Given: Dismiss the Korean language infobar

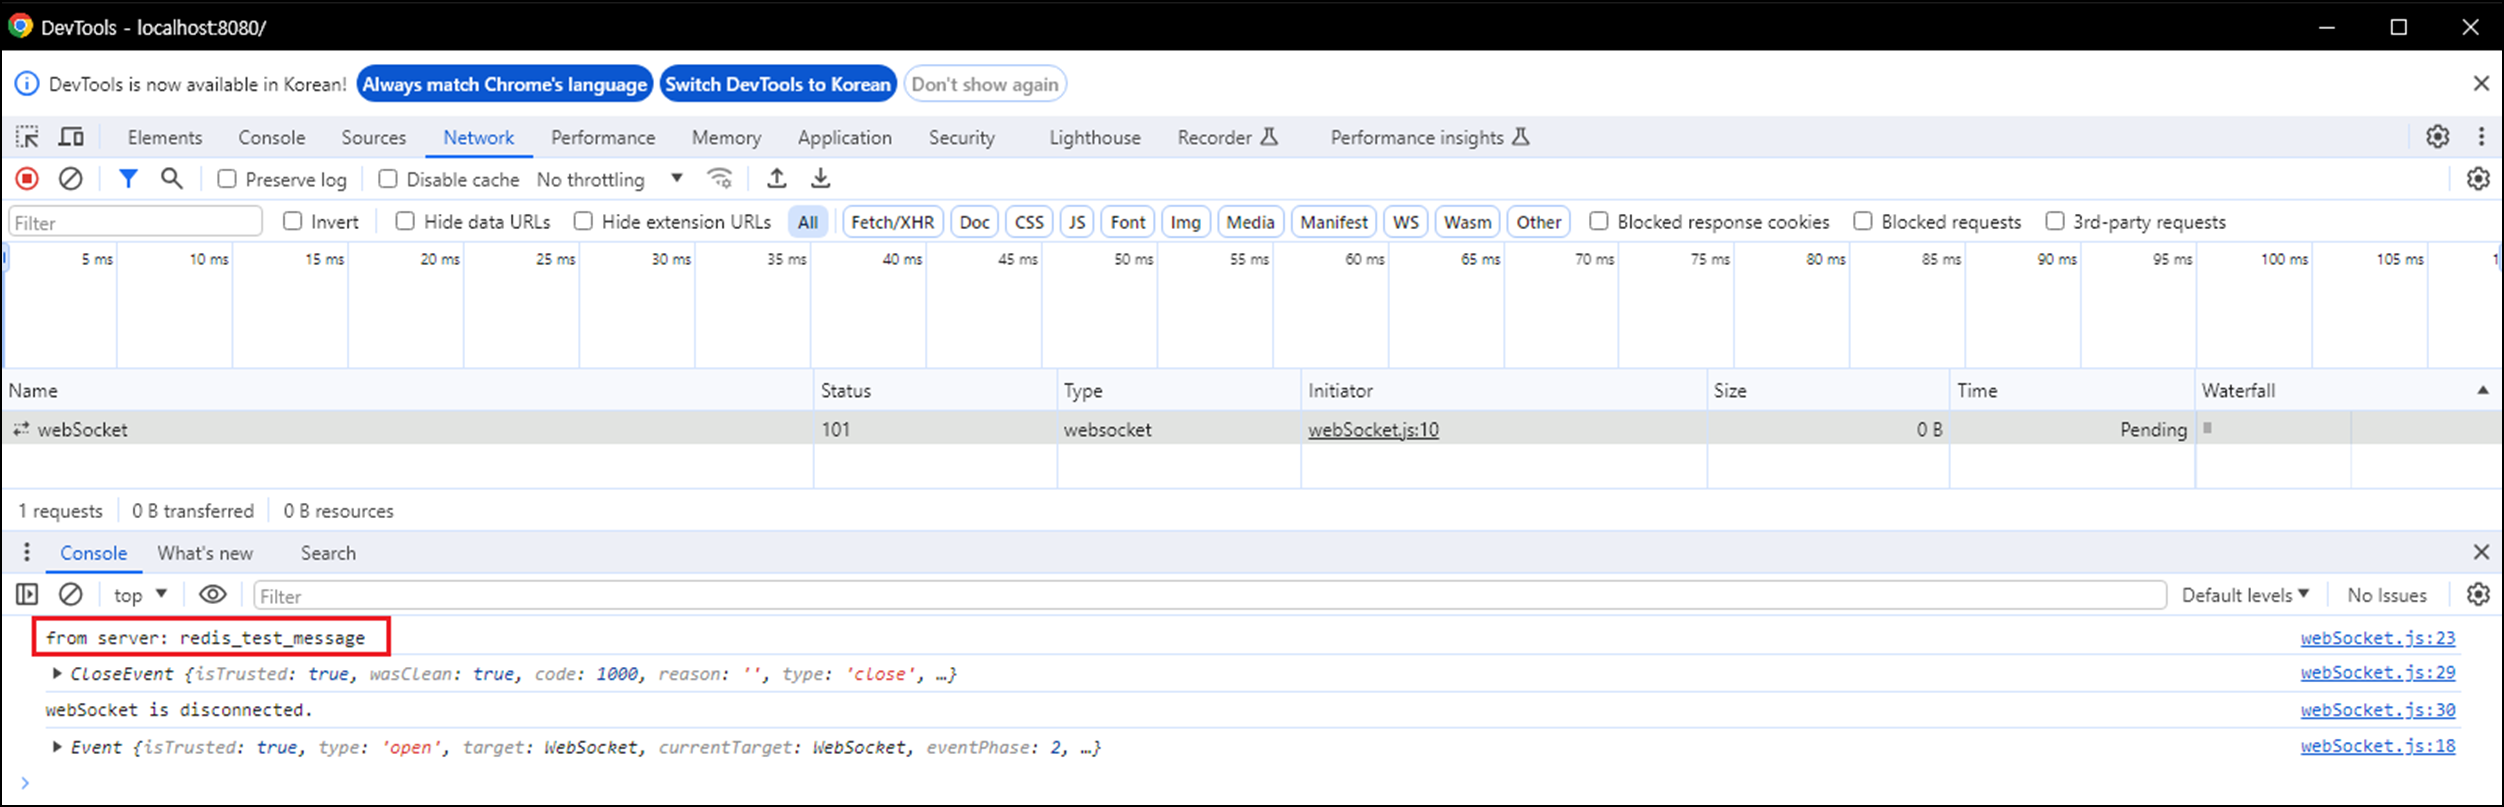Looking at the screenshot, I should click(2481, 84).
